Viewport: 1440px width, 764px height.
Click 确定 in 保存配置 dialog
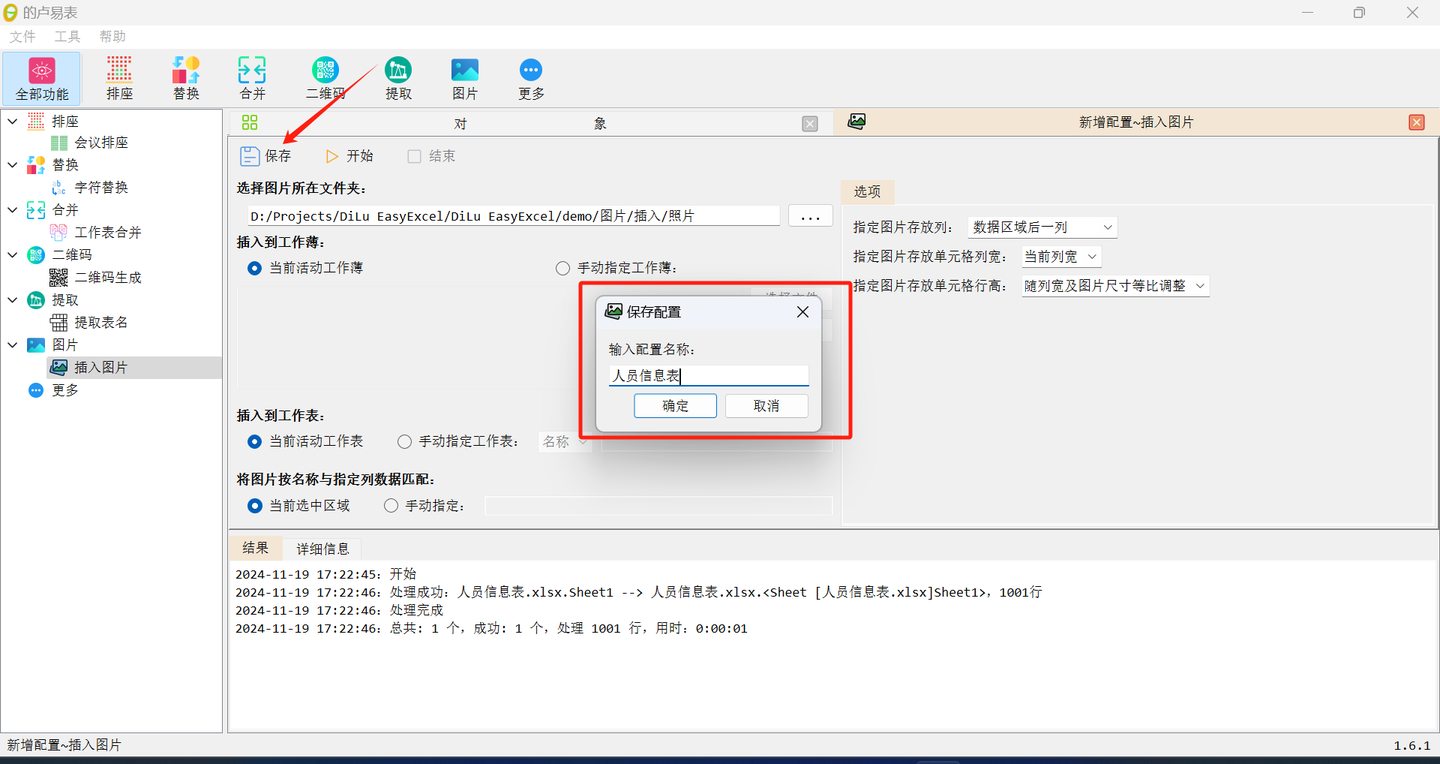coord(675,406)
